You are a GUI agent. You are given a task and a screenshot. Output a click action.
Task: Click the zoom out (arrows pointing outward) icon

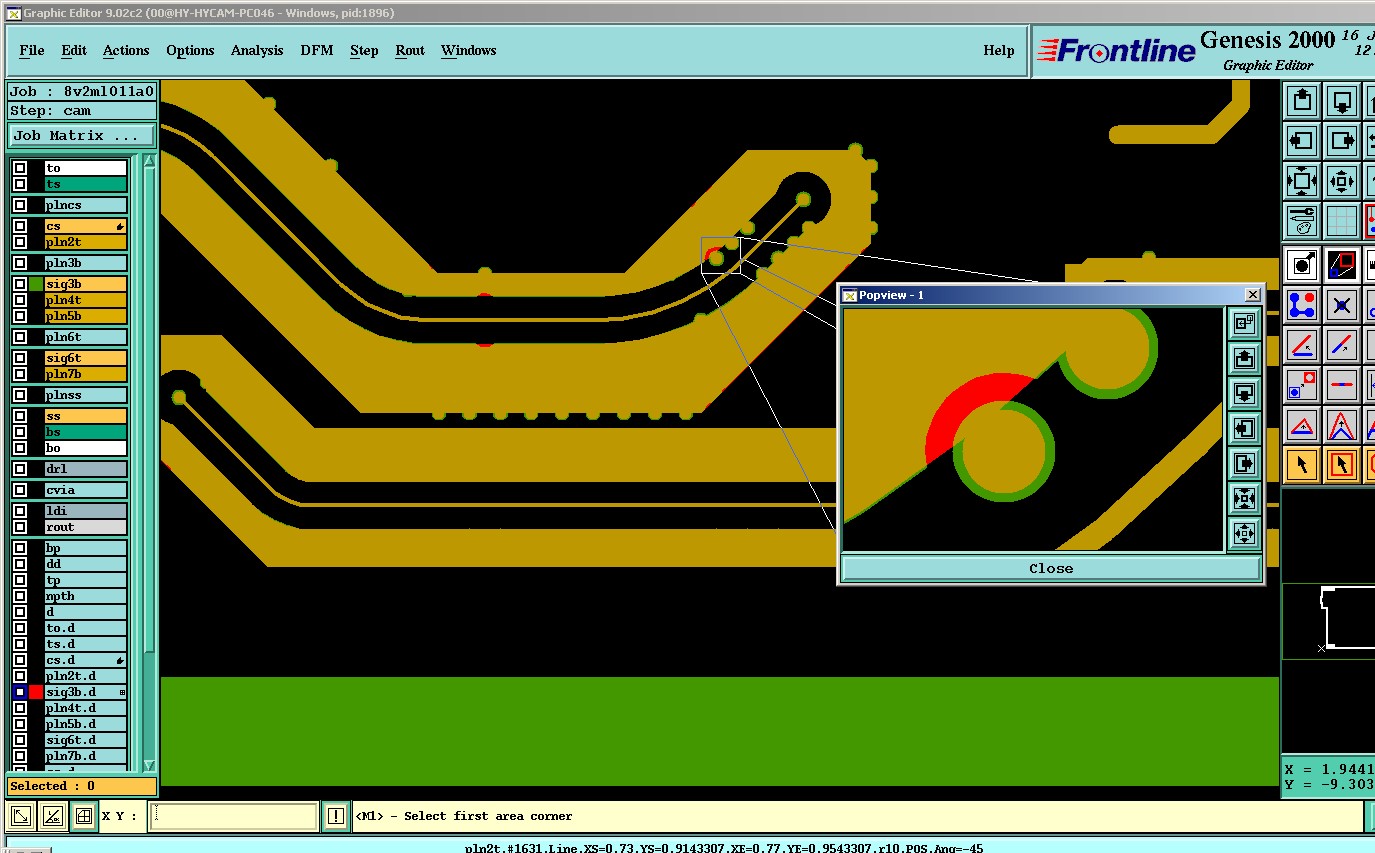(x=1341, y=181)
